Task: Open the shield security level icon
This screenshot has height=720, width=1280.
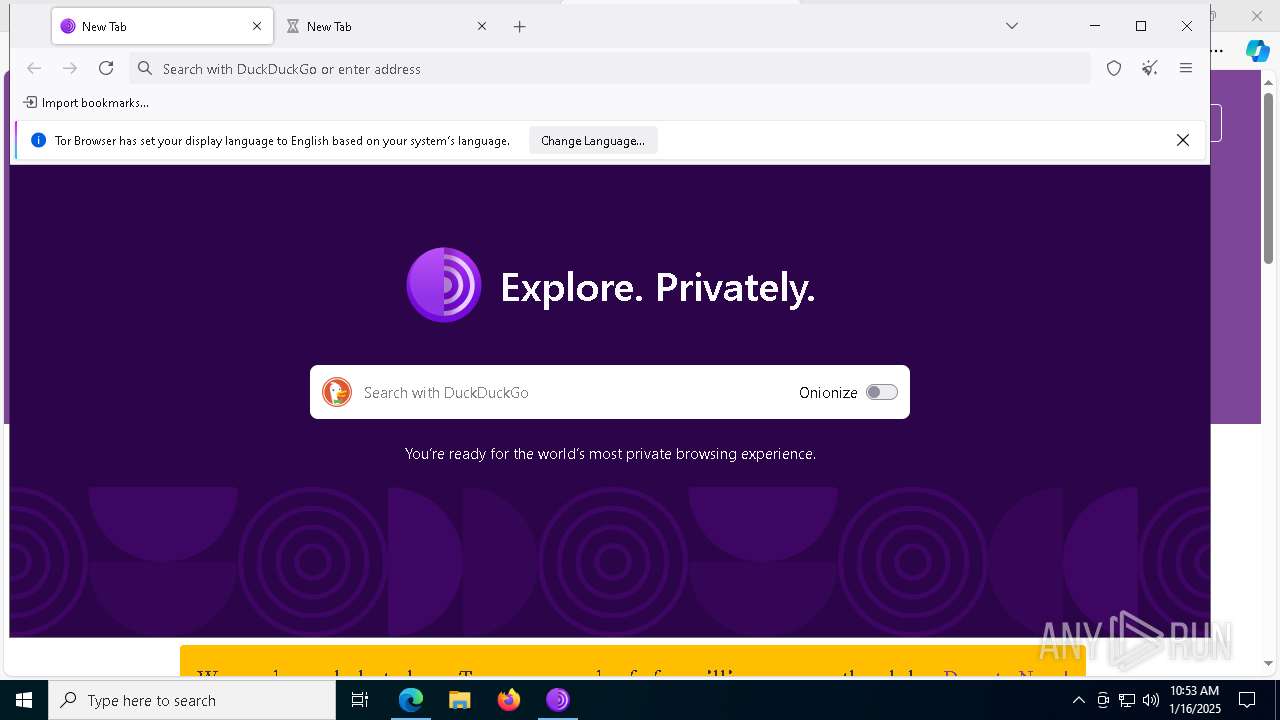Action: tap(1114, 68)
